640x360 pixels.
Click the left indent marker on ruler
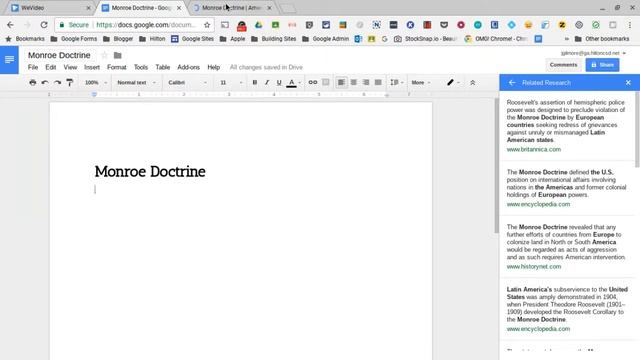click(94, 95)
